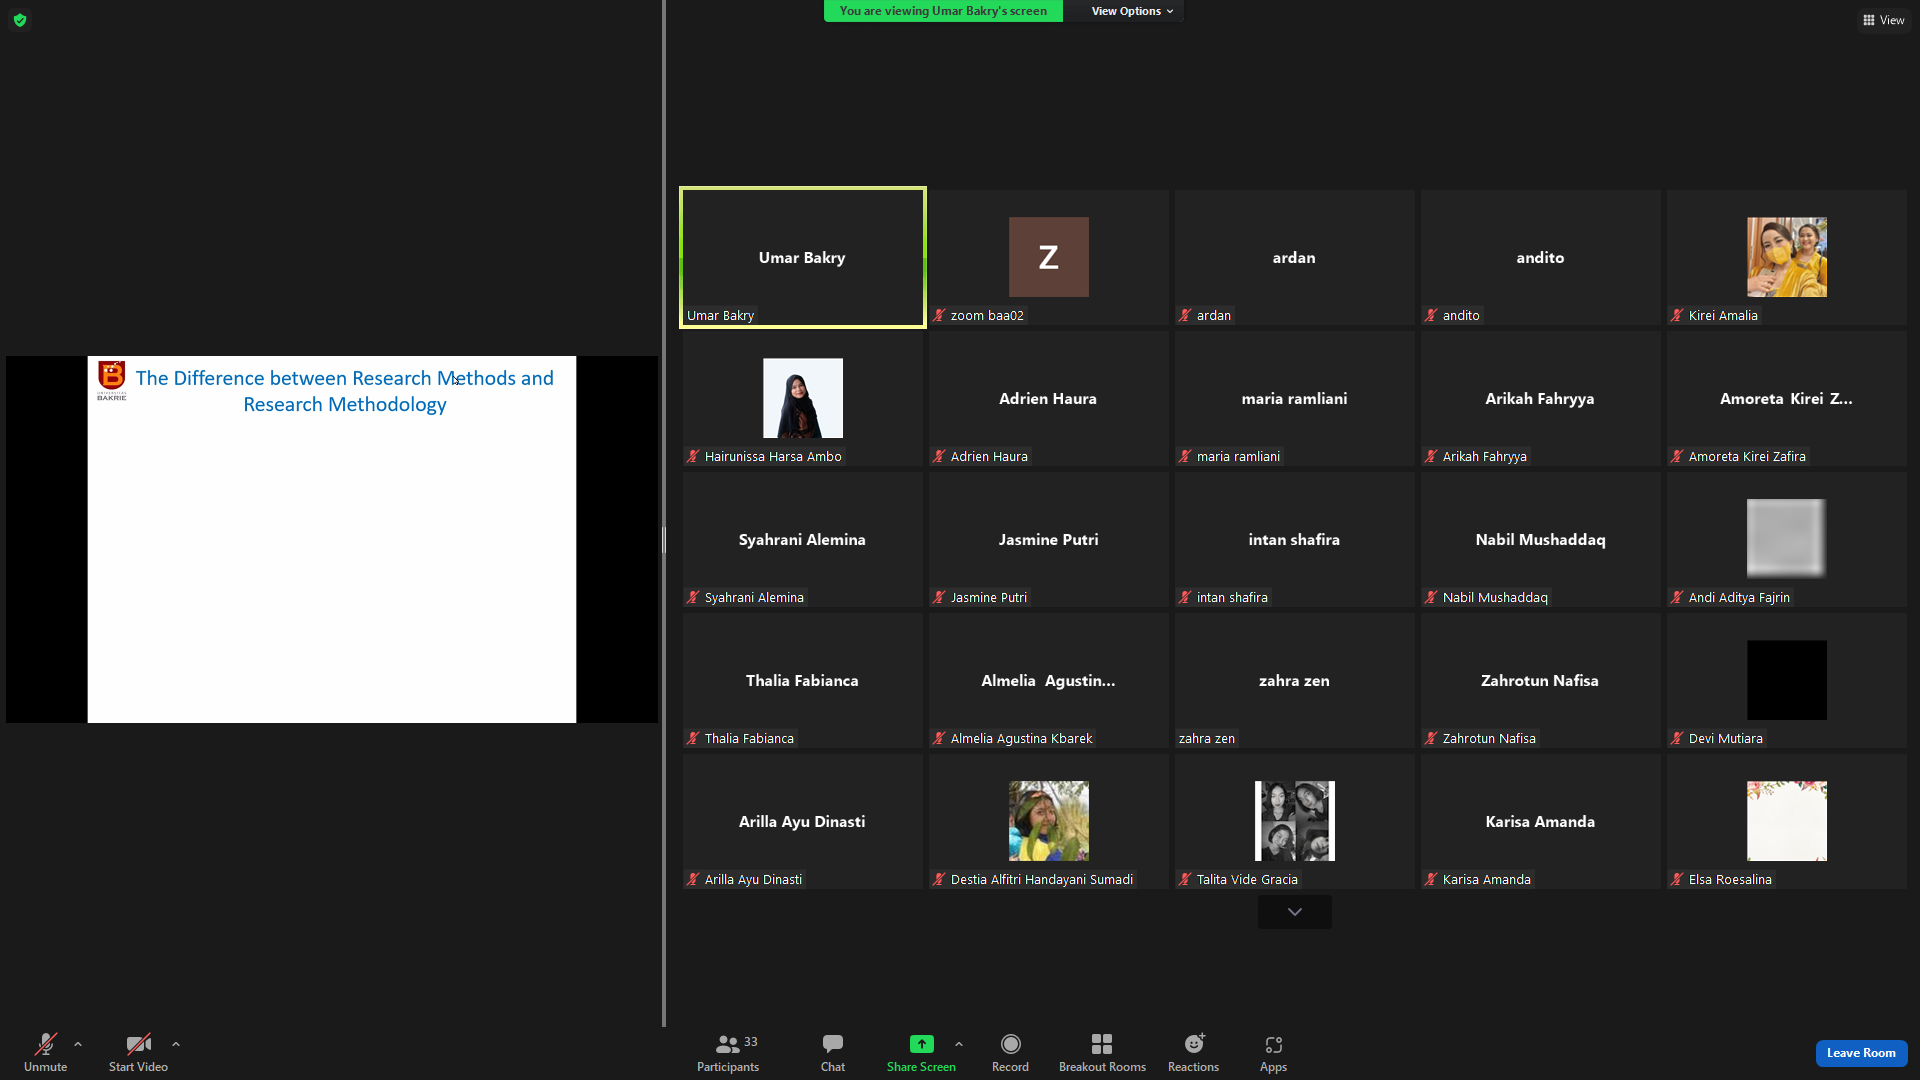Select Hairunissa Harsa Ambo's profile photo
Screen dimensions: 1920x1080
(x=803, y=398)
